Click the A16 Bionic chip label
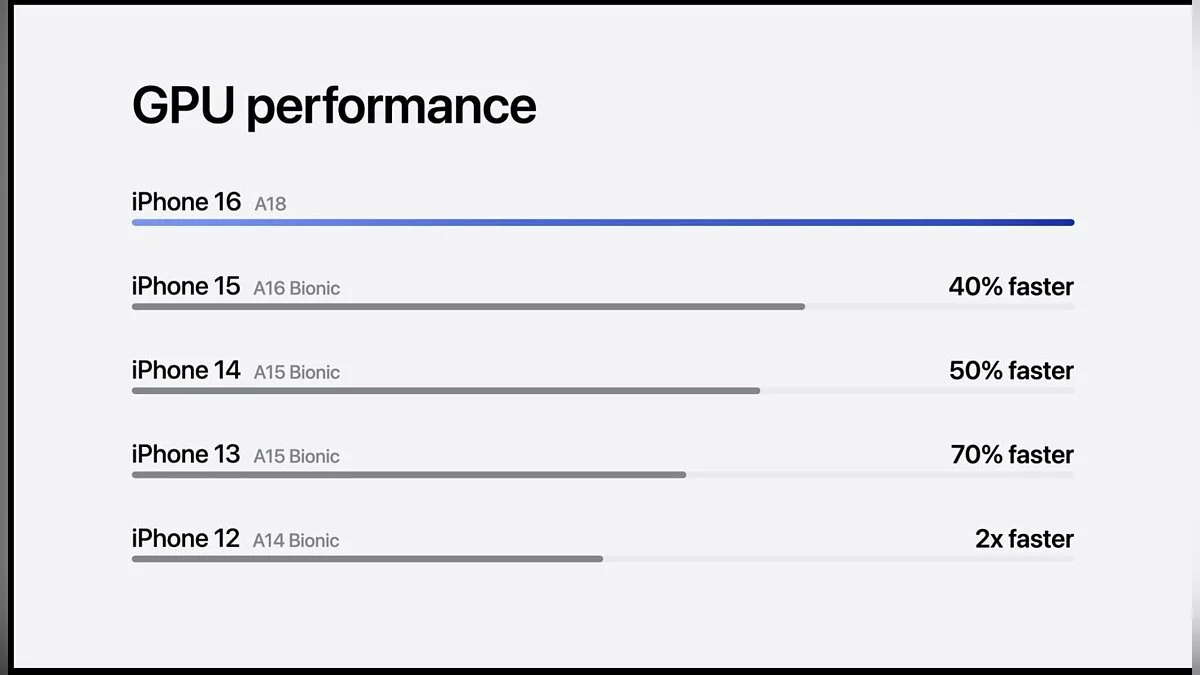The image size is (1200, 675). pyautogui.click(x=296, y=288)
